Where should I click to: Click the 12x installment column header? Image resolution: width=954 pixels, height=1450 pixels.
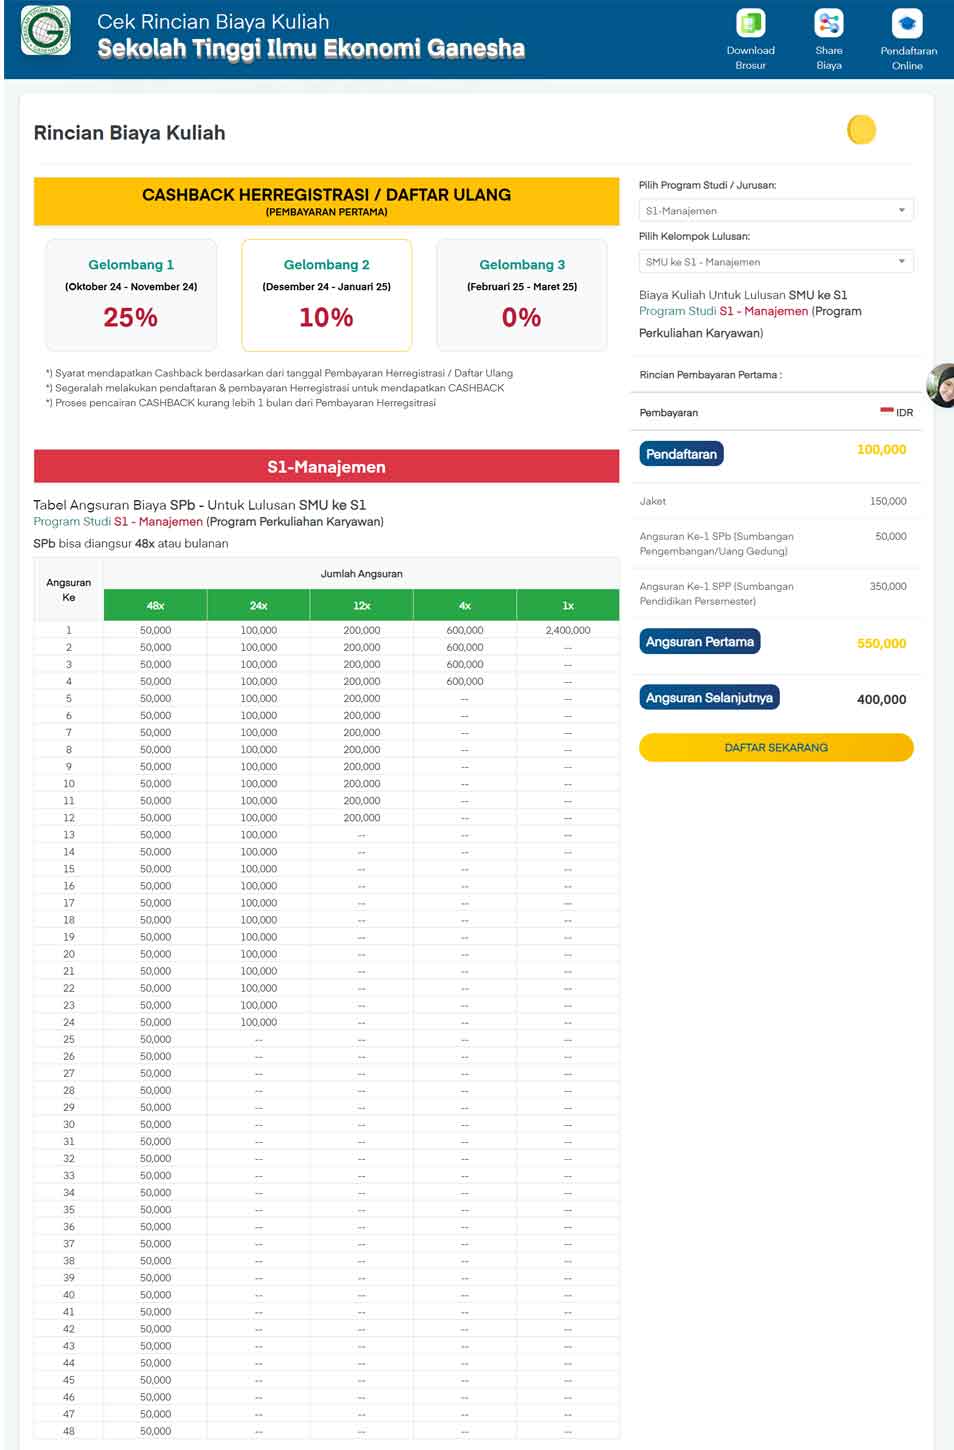coord(362,605)
